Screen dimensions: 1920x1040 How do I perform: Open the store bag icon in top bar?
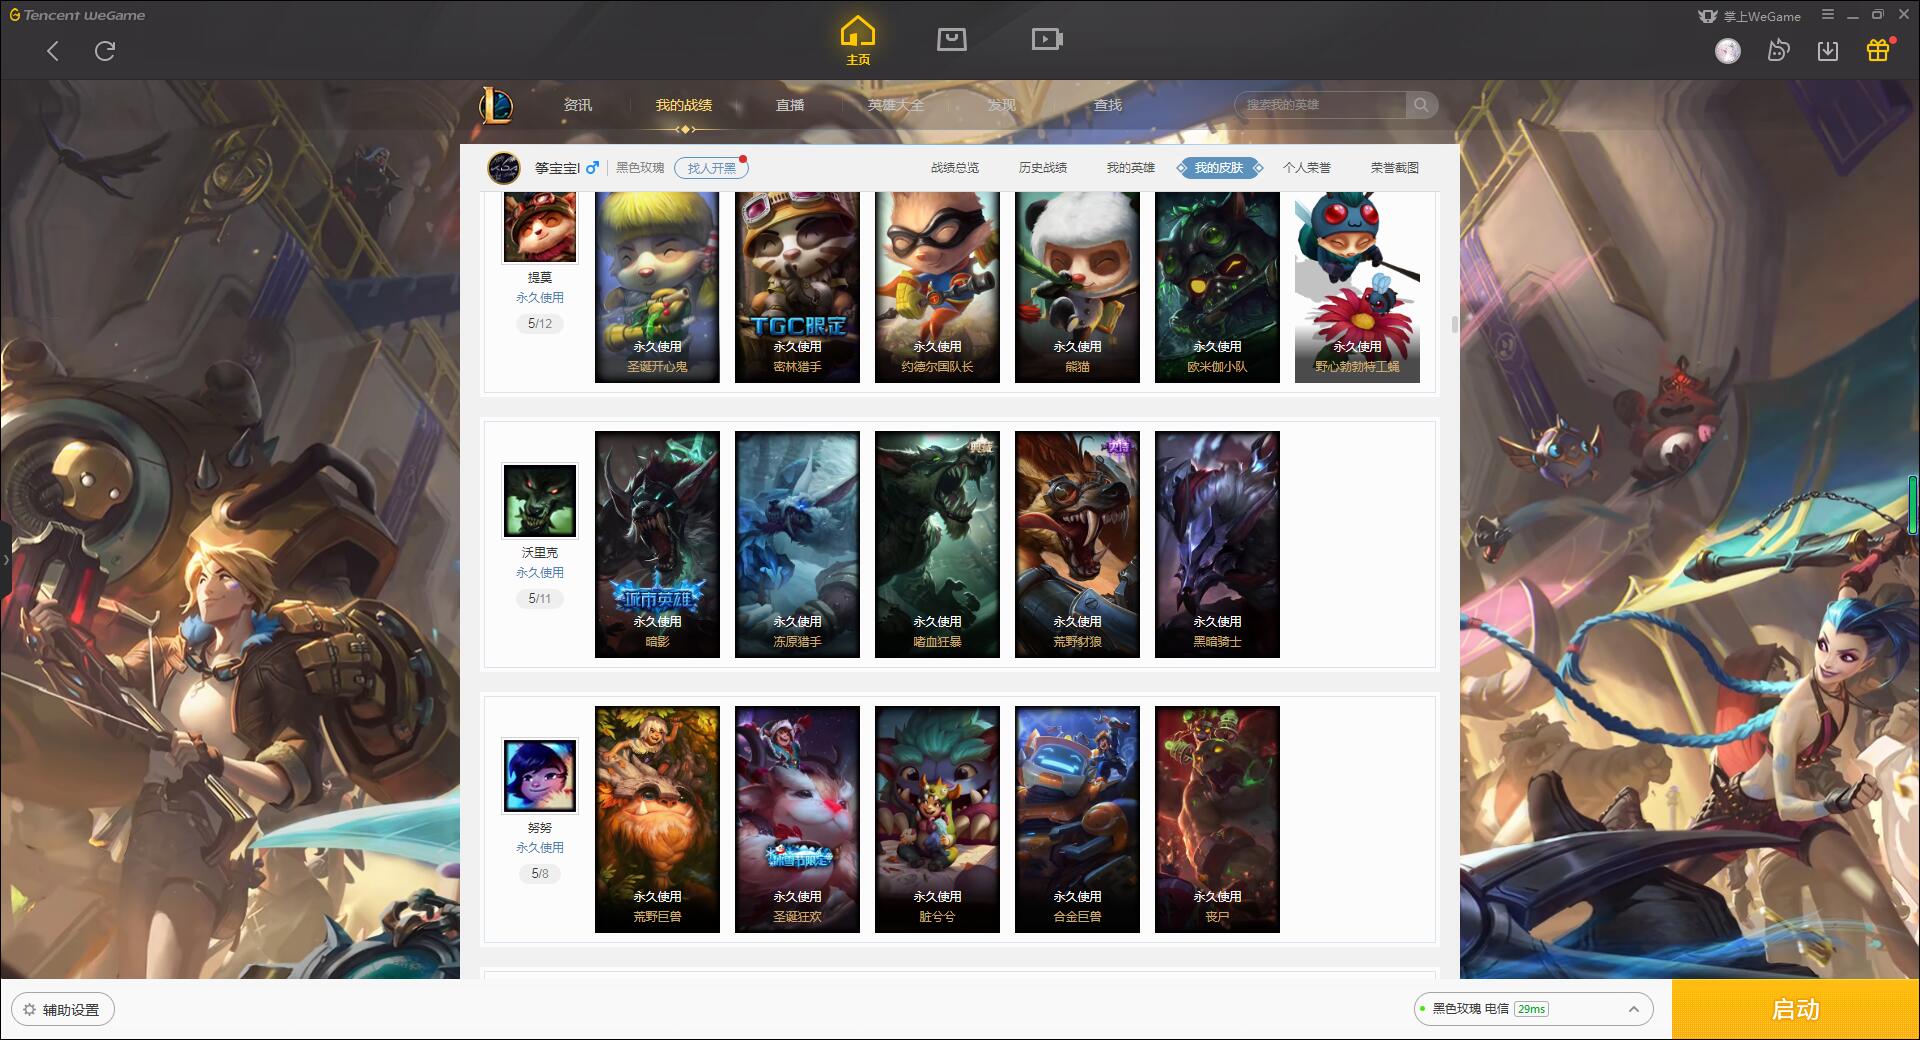pos(951,39)
